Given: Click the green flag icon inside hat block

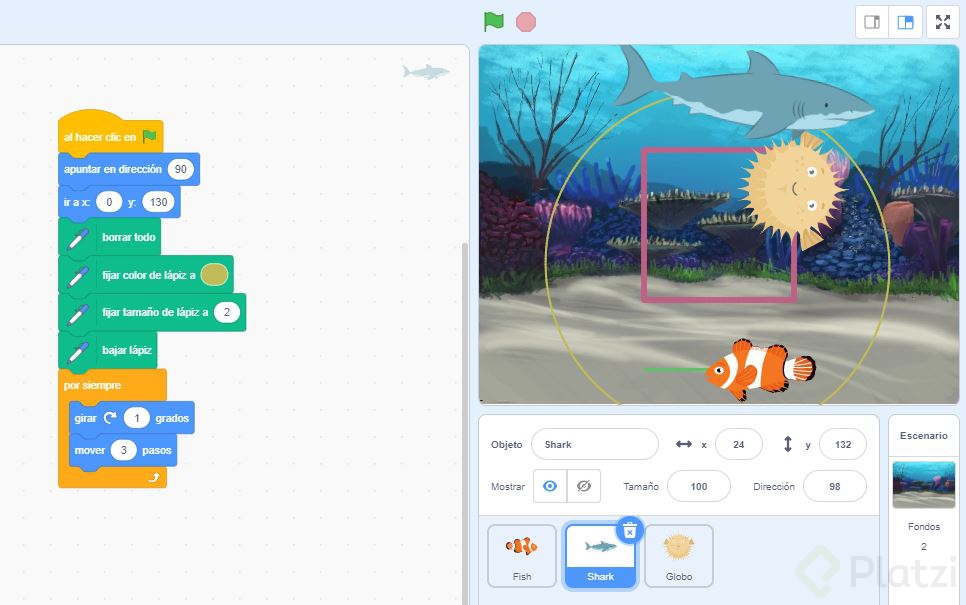Looking at the screenshot, I should [149, 137].
